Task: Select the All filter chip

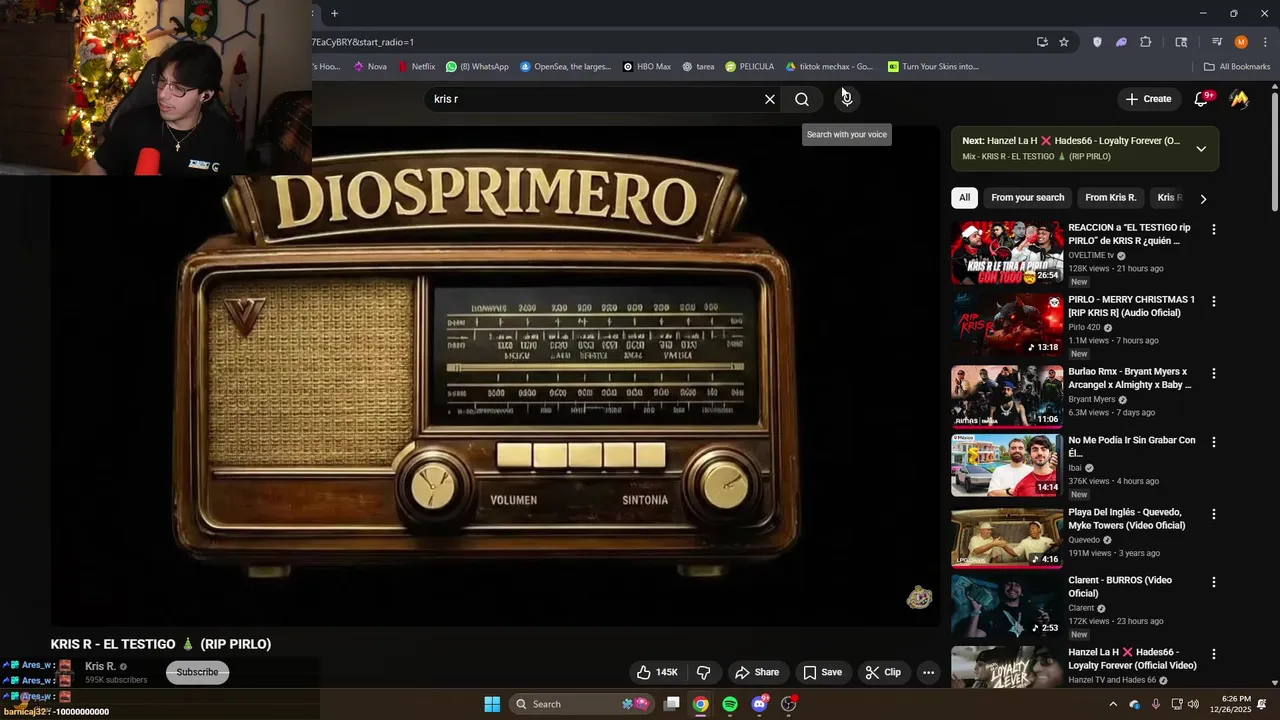Action: pyautogui.click(x=964, y=198)
